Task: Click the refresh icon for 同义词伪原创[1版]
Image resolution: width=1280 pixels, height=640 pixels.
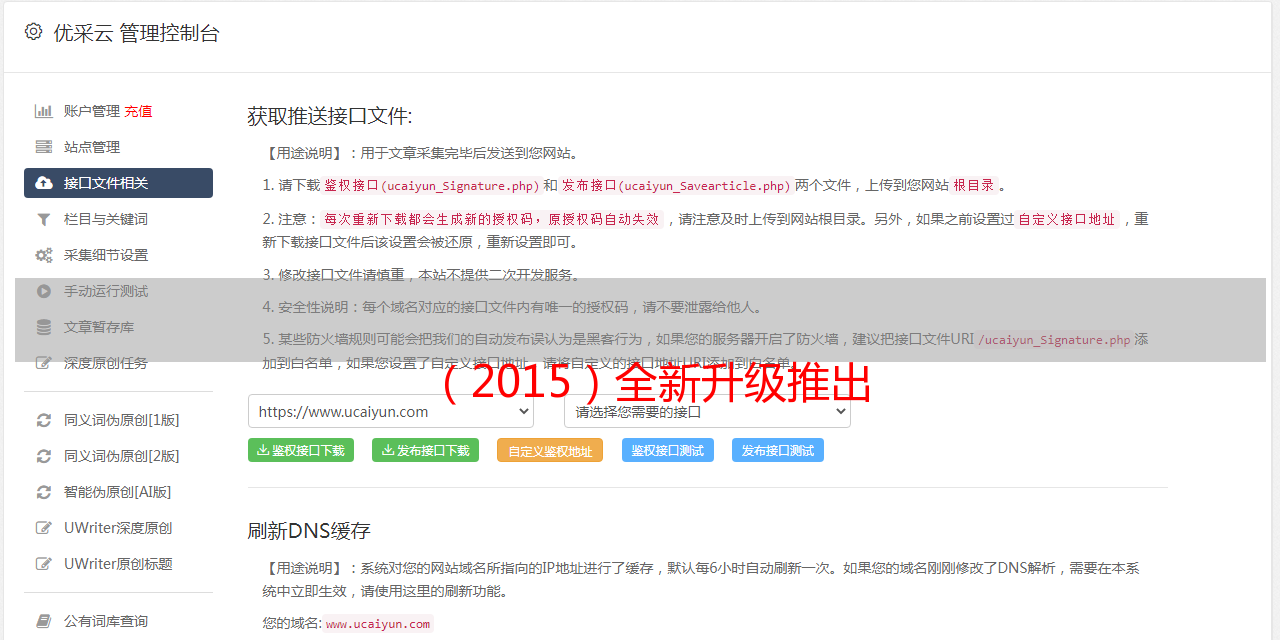Action: point(44,420)
